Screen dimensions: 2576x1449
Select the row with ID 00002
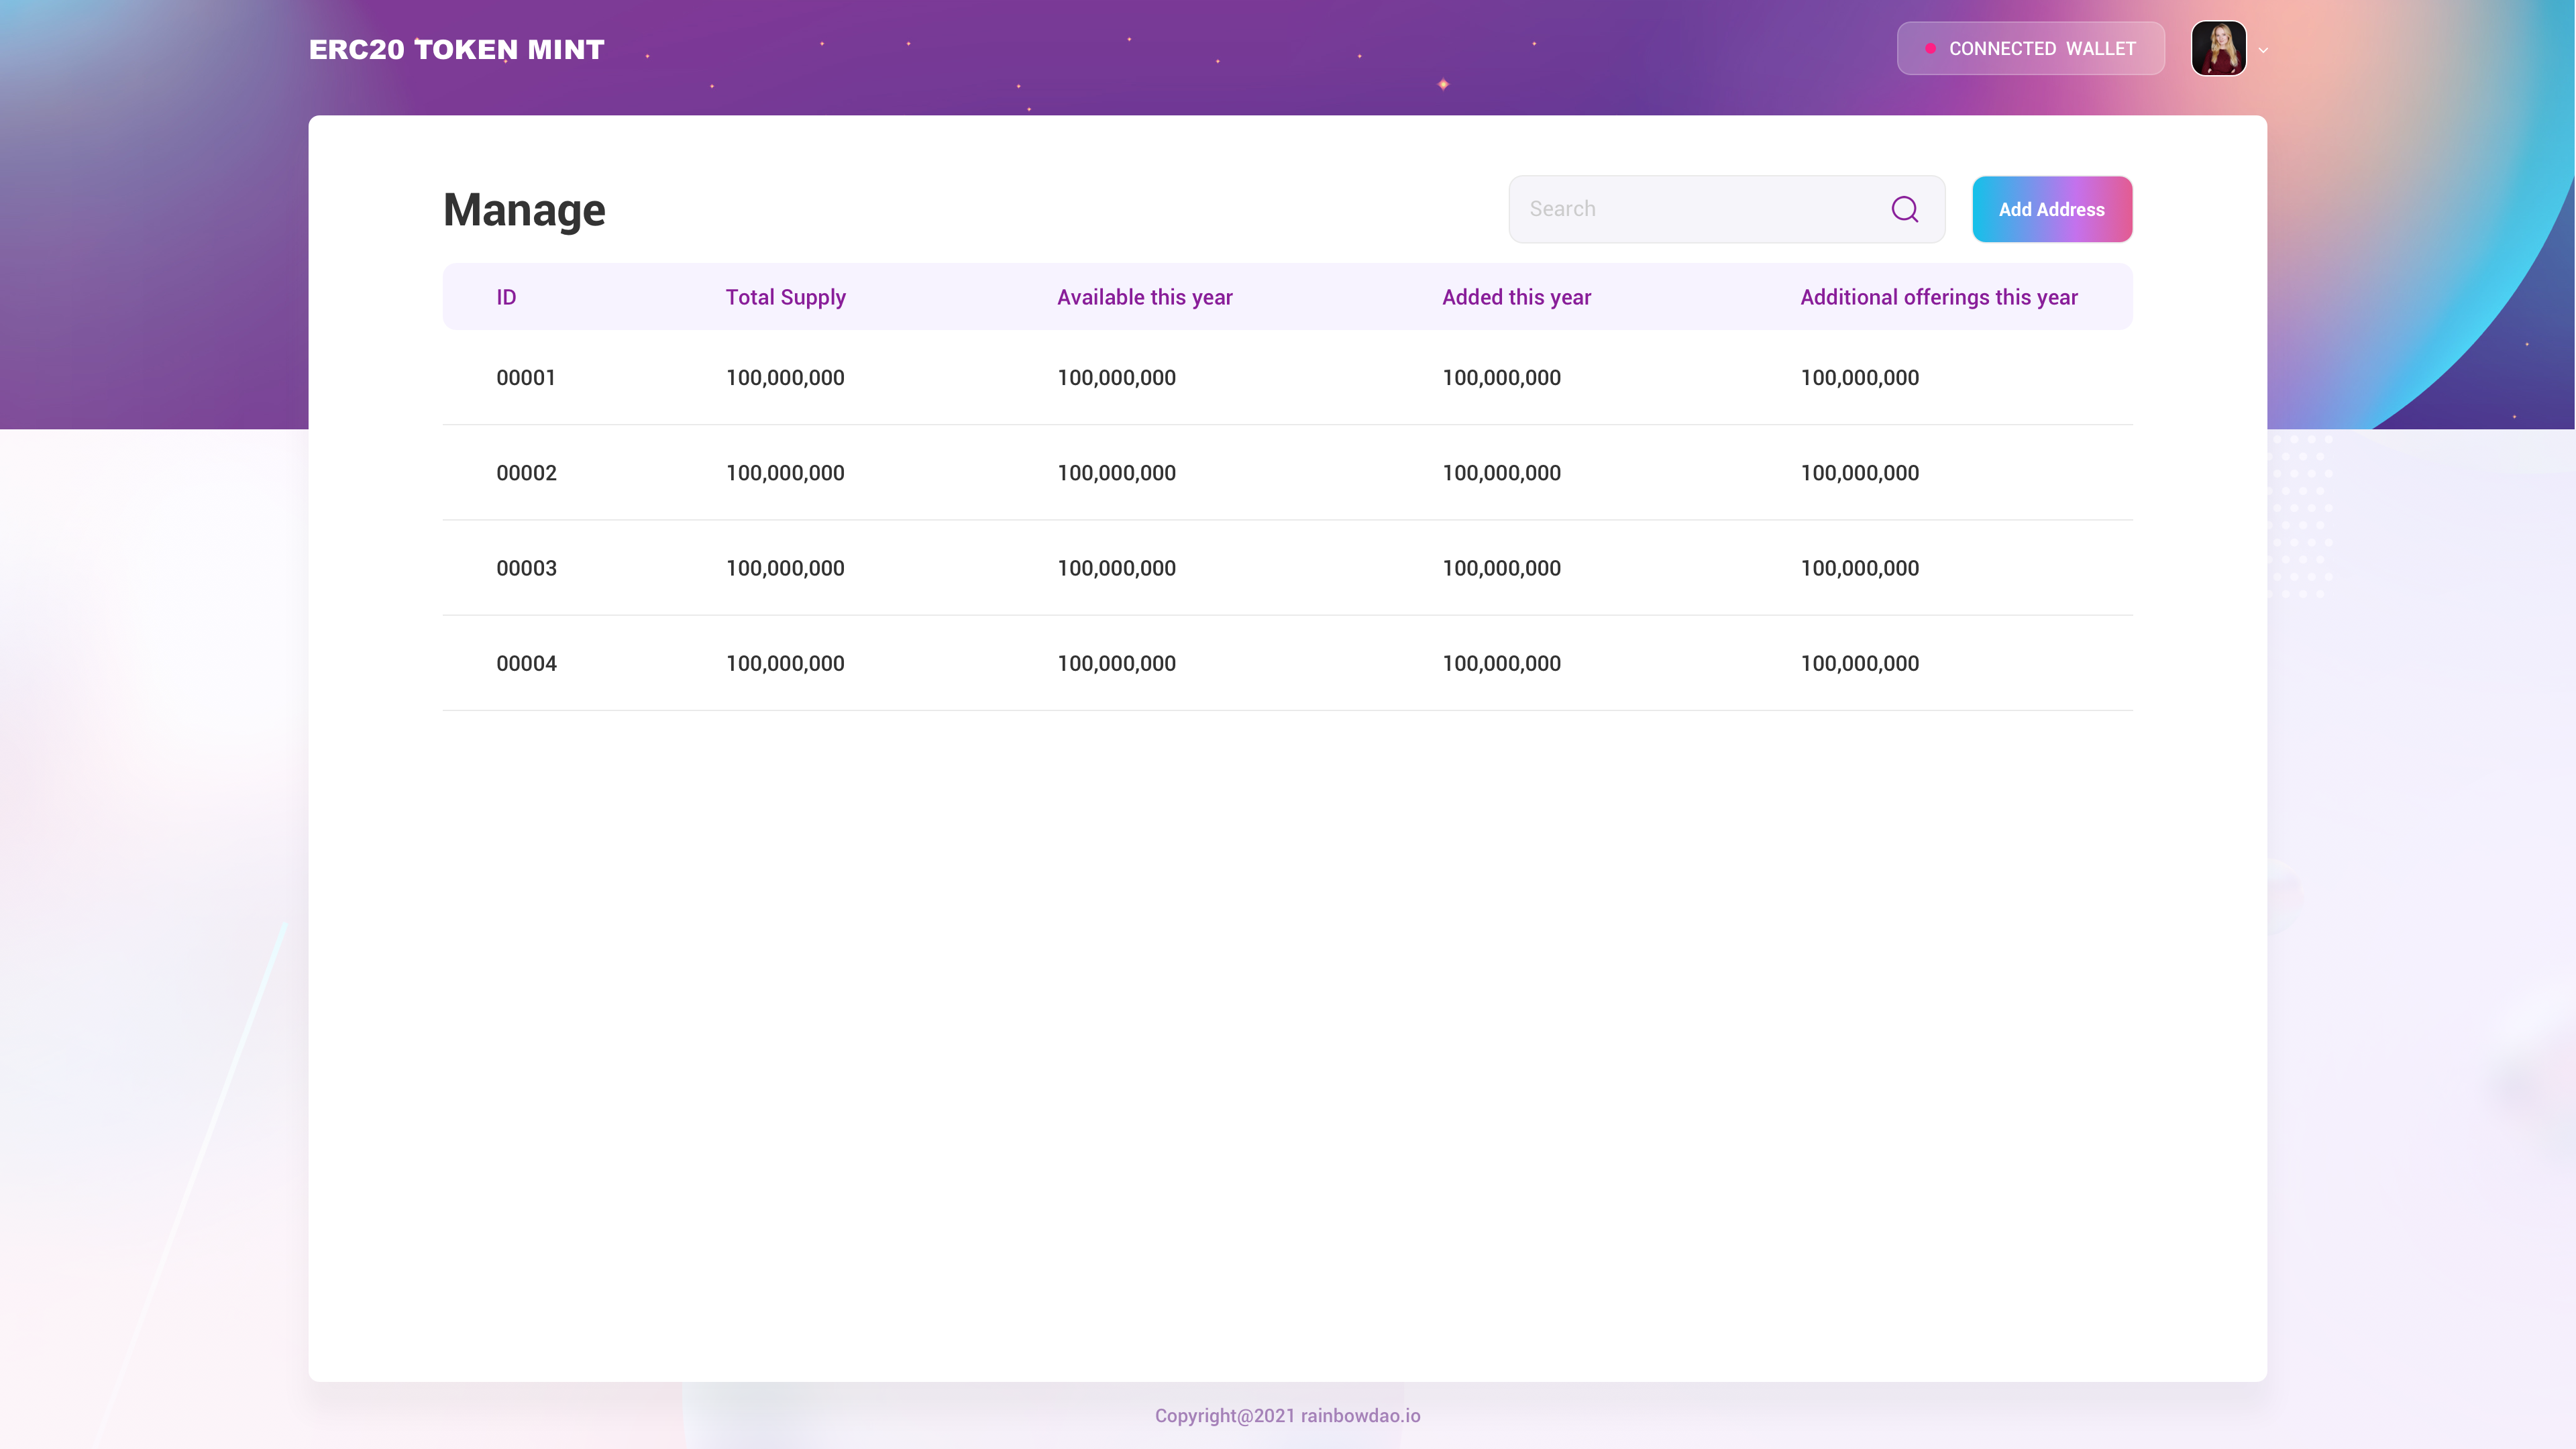point(526,473)
